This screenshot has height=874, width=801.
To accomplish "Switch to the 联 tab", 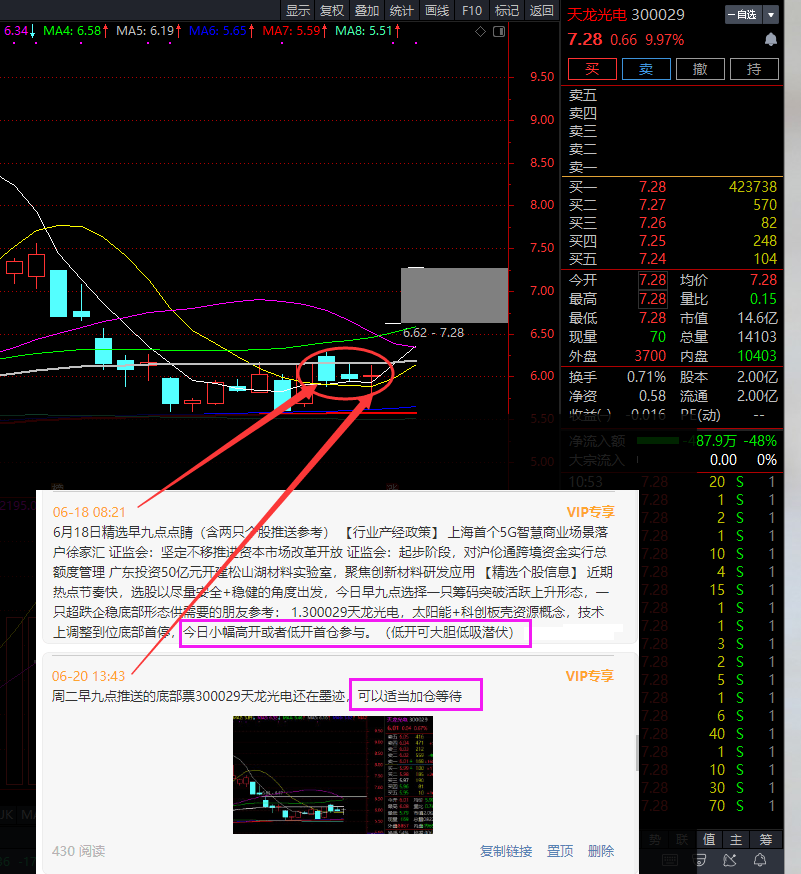I will [x=682, y=839].
